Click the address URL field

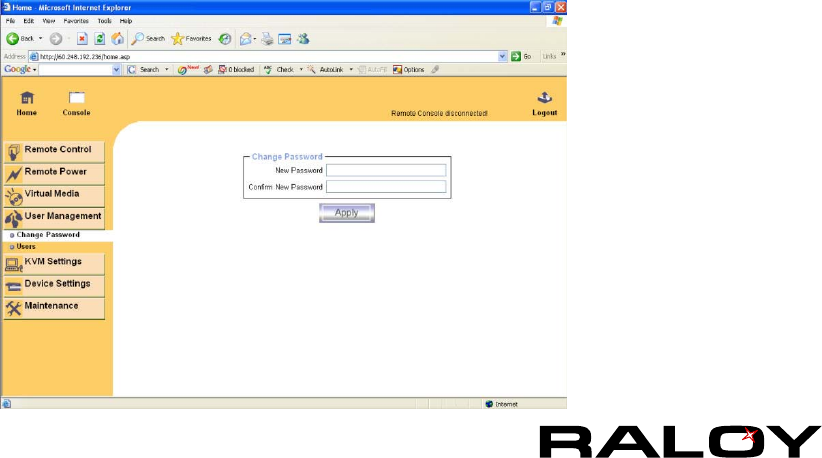click(x=267, y=56)
